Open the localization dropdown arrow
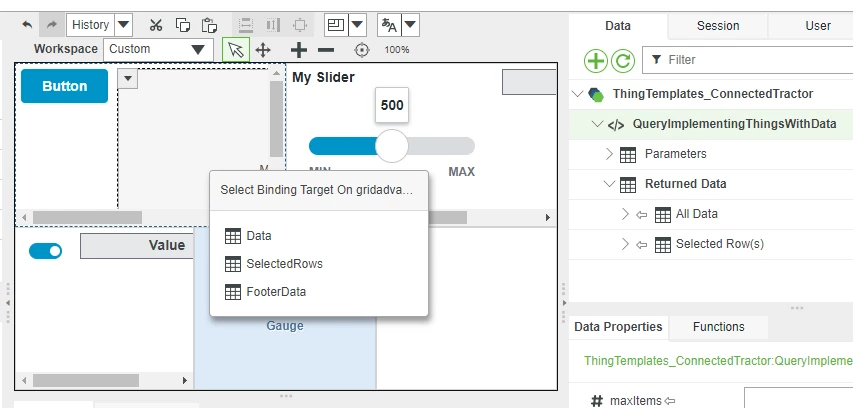853x408 pixels. click(x=410, y=24)
